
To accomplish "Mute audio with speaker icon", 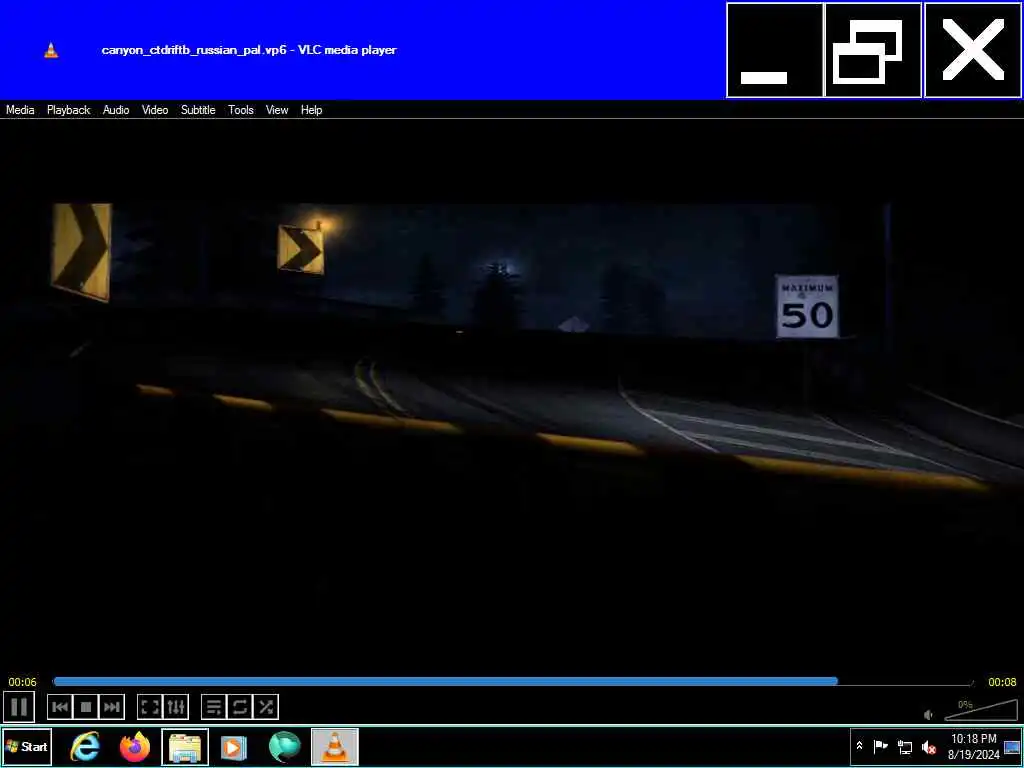I will pyautogui.click(x=929, y=715).
